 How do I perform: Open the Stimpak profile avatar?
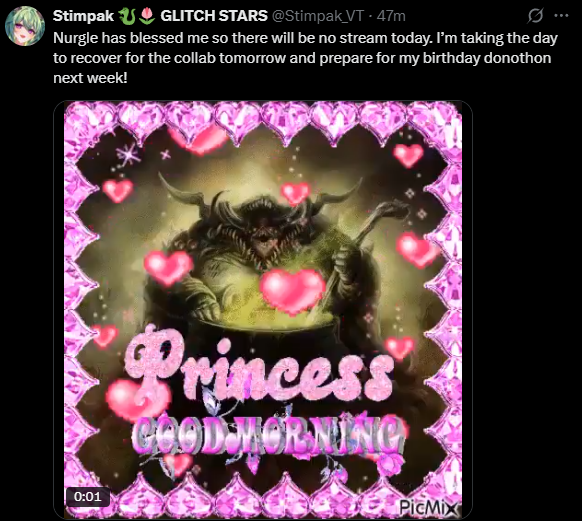pos(25,26)
